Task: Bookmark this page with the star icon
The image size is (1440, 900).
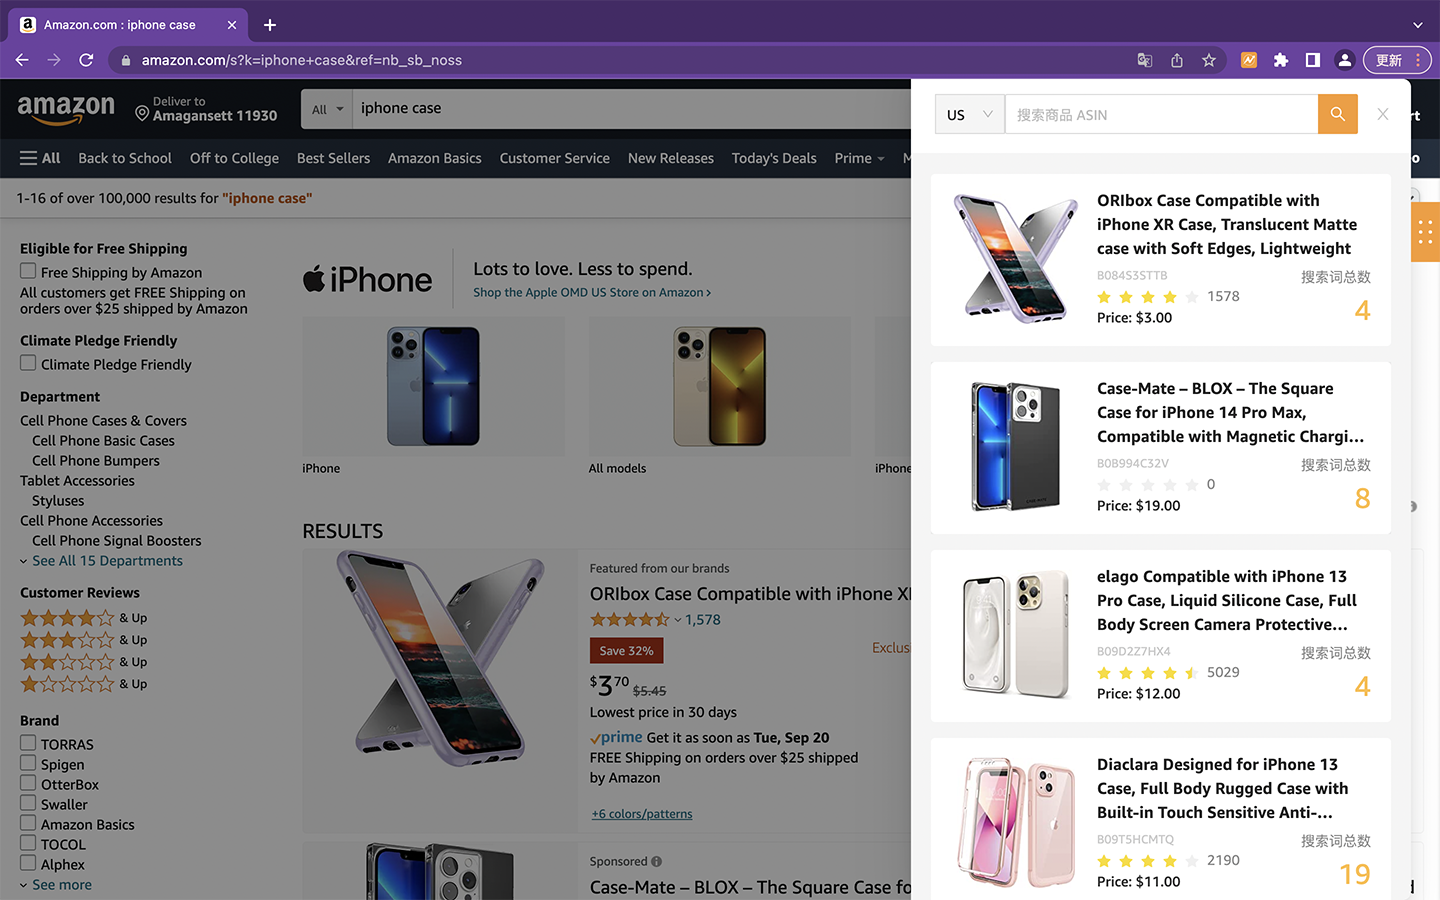Action: 1209,60
